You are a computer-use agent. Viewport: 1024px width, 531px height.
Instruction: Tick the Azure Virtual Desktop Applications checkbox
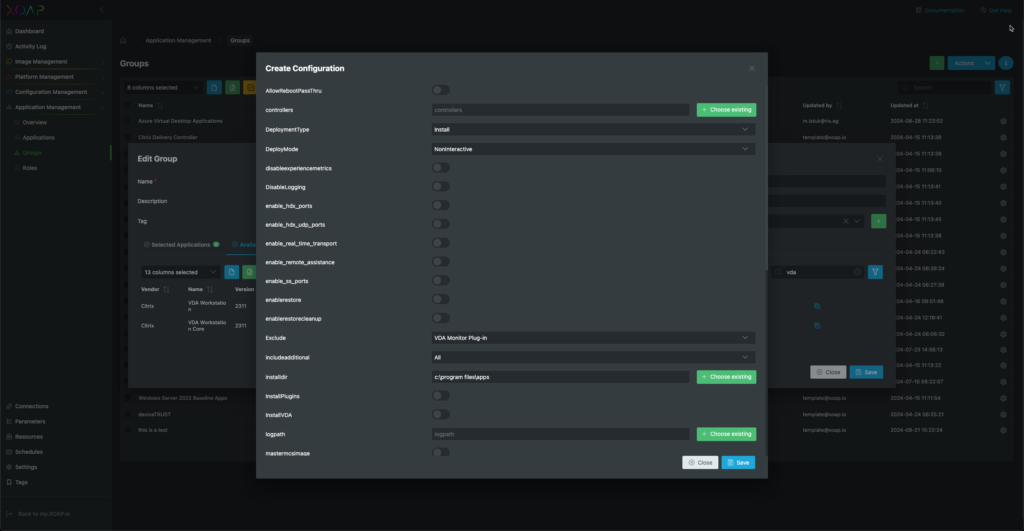coord(127,121)
